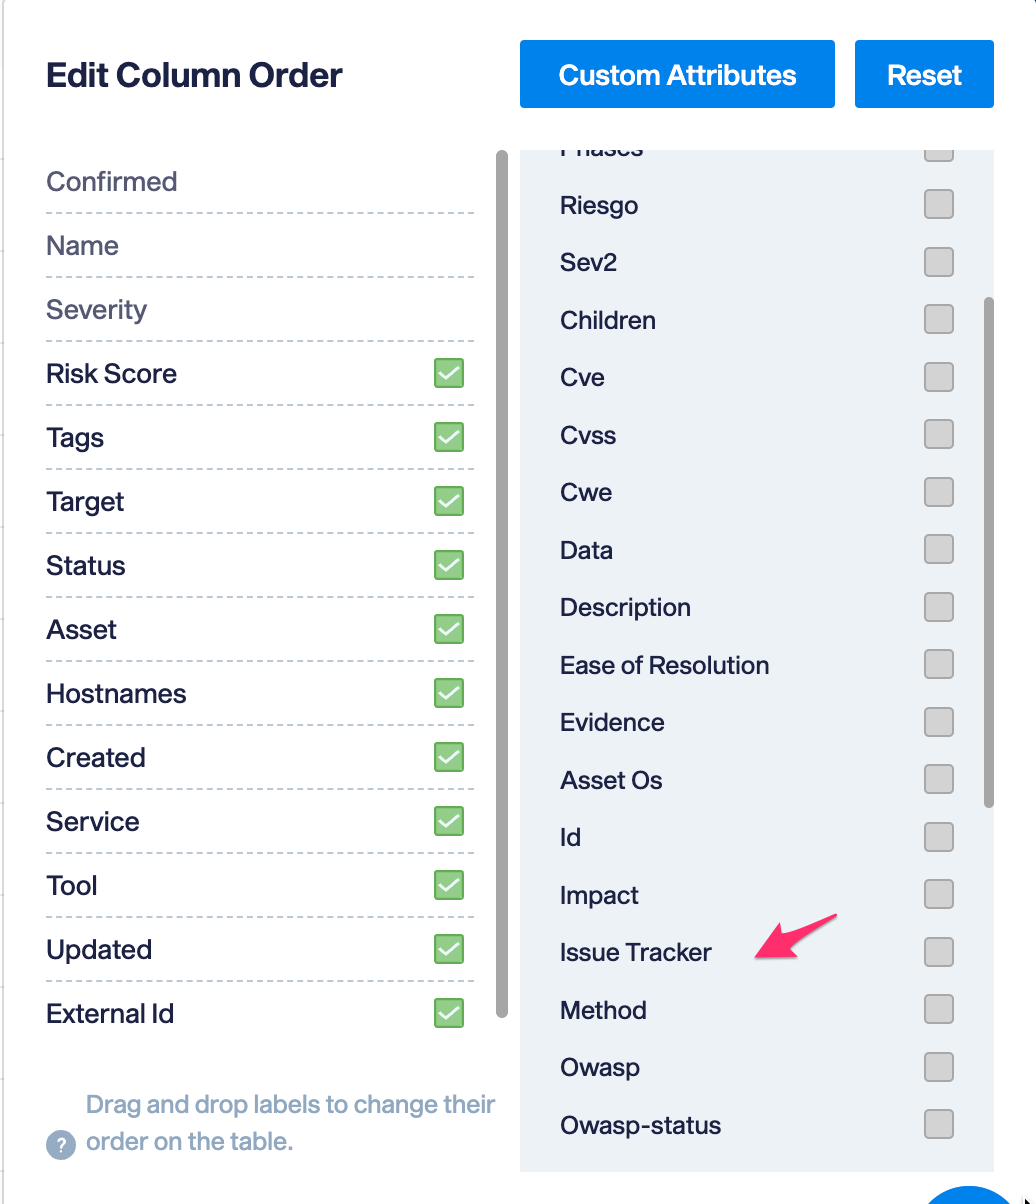Click the Reset button
Screen dimensions: 1036x1204
924,74
